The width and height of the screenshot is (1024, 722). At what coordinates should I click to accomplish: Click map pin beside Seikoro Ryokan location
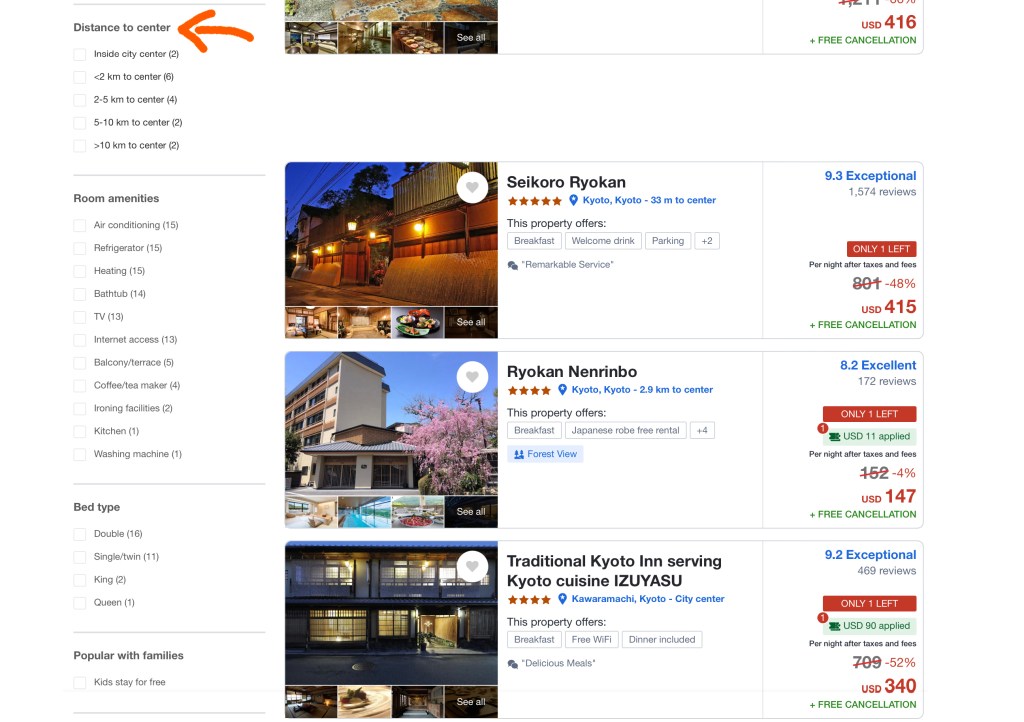coord(574,200)
